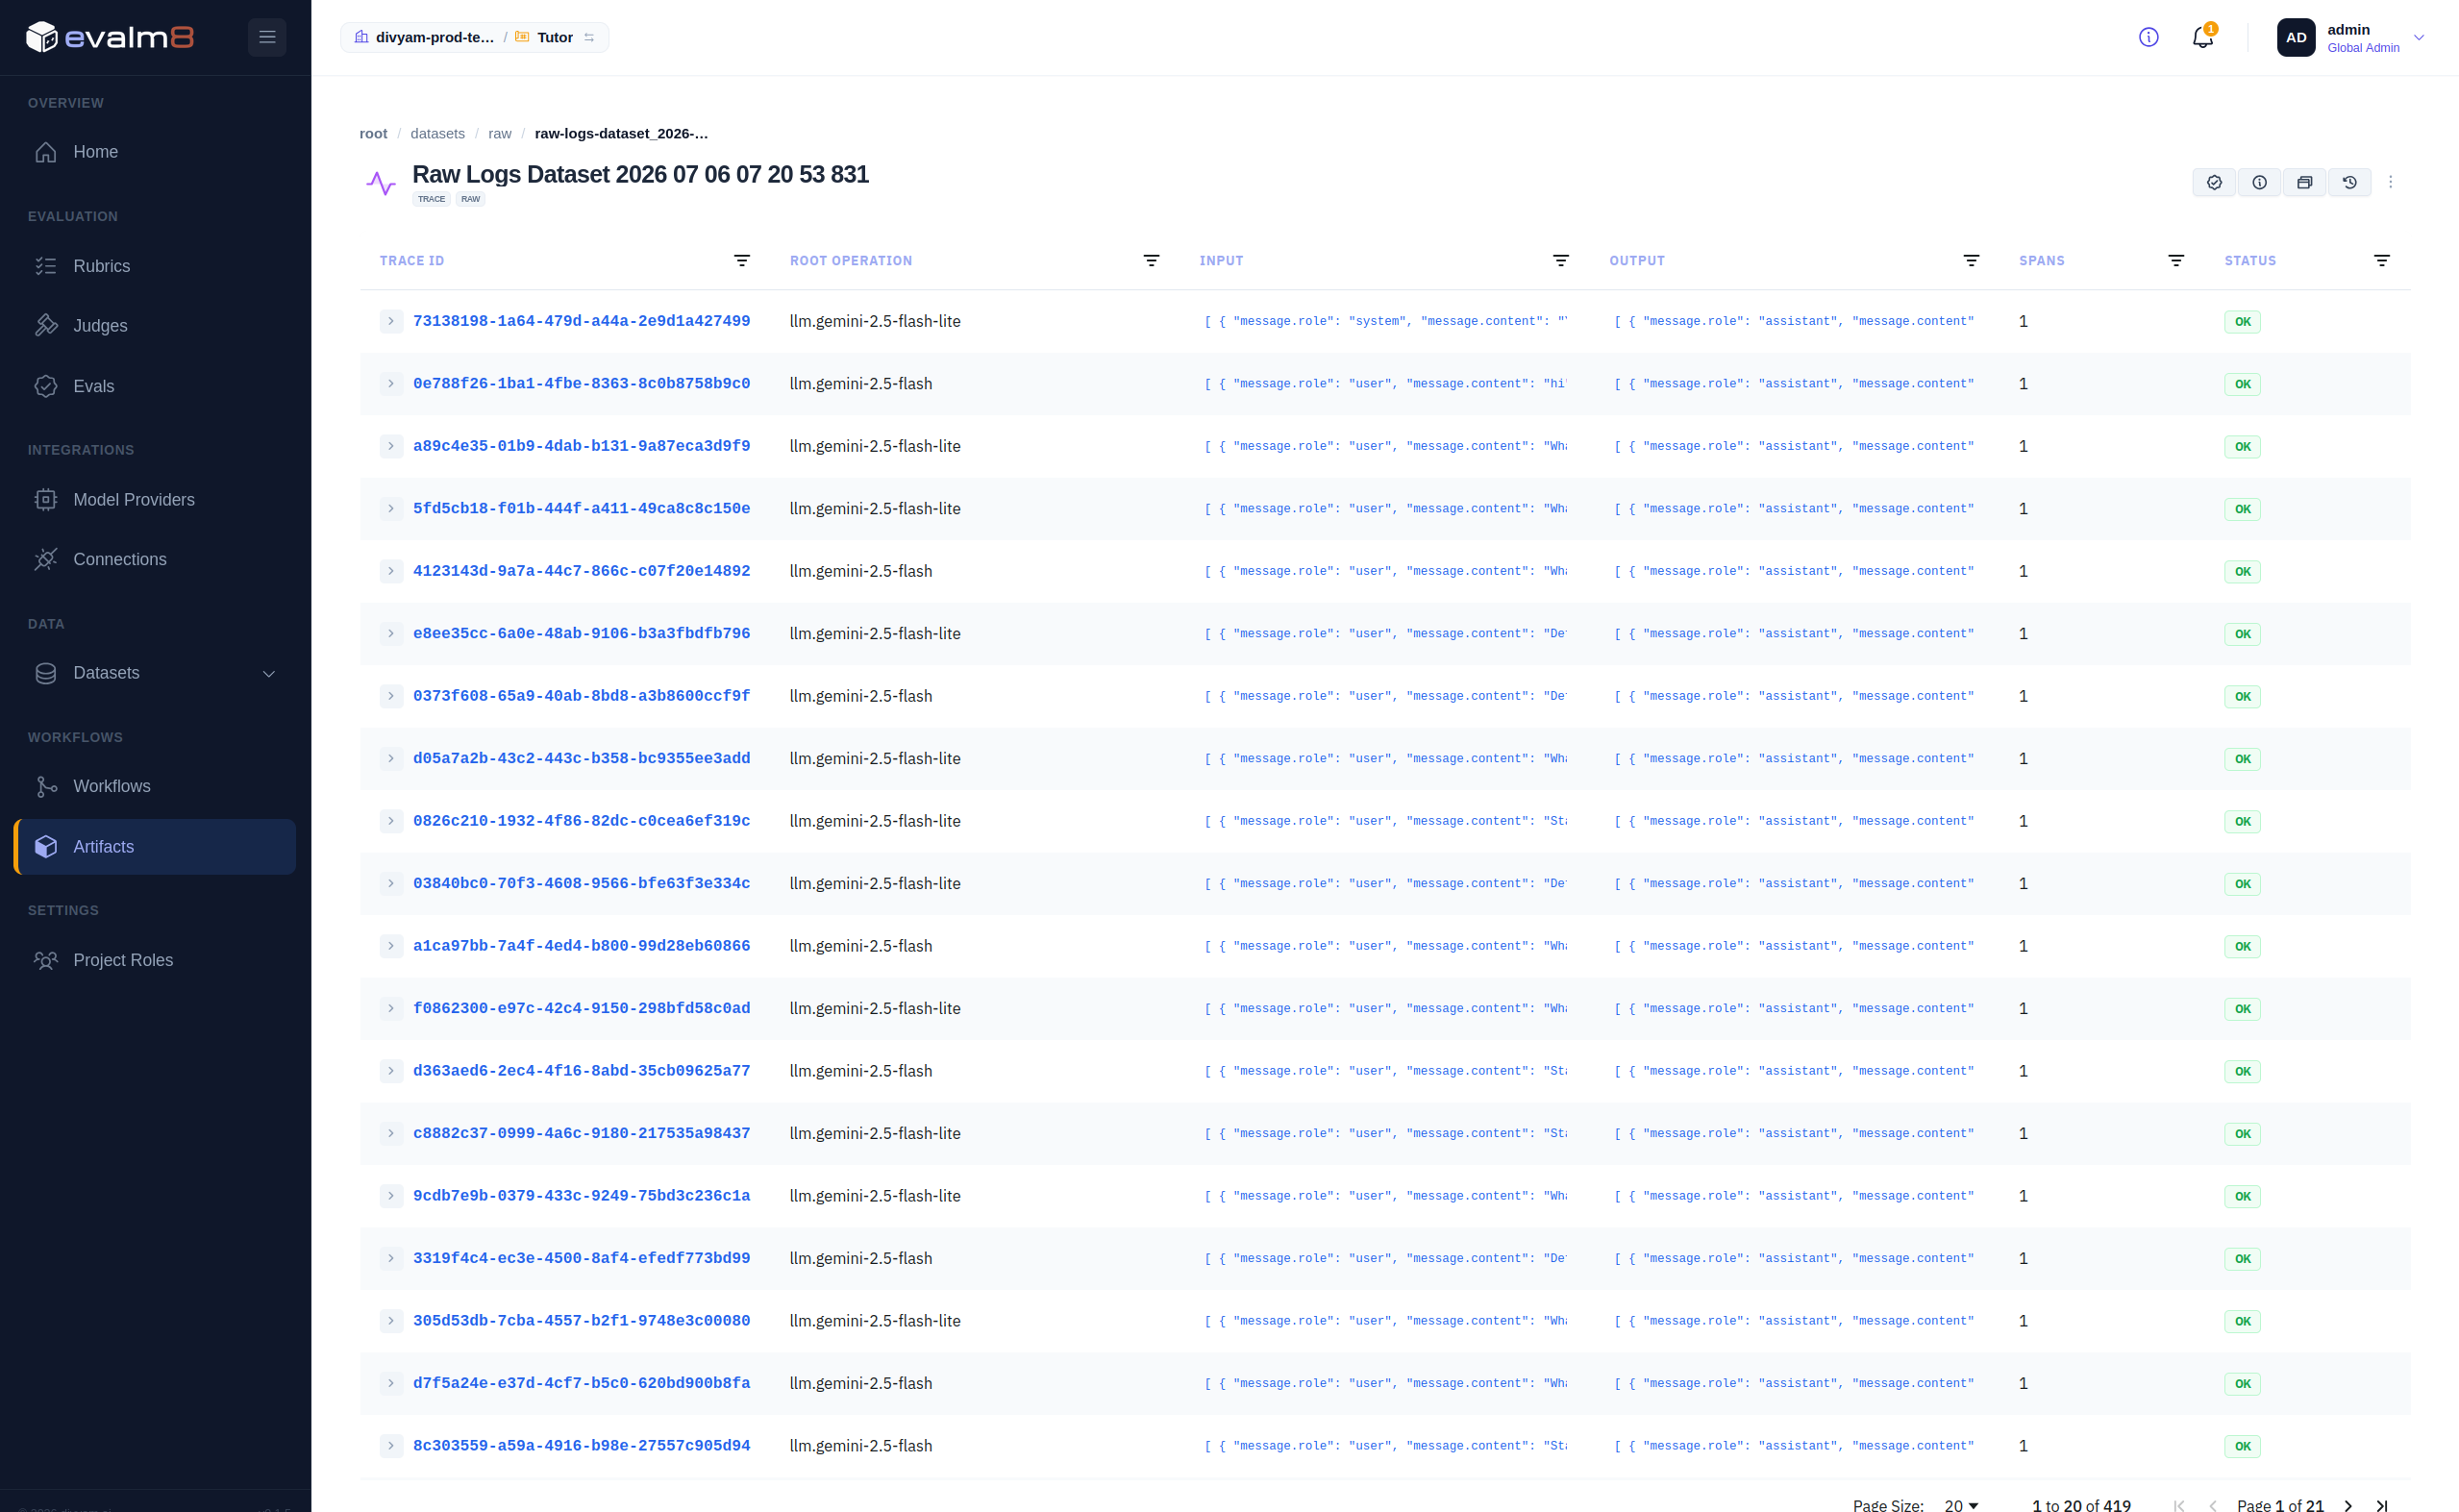Navigate to 'raw' breadcrumb

499,133
